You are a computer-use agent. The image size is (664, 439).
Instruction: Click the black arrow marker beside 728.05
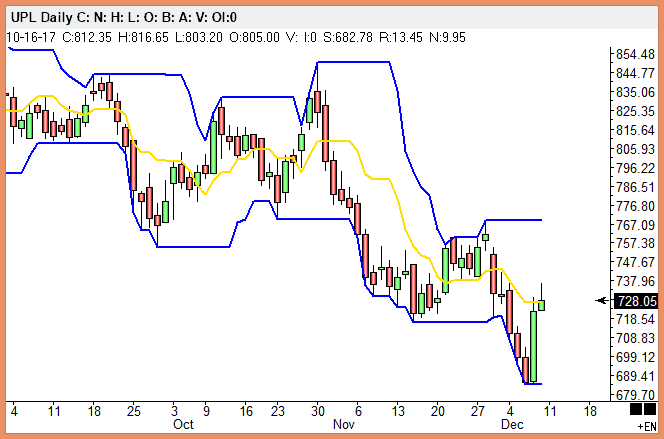(x=603, y=300)
